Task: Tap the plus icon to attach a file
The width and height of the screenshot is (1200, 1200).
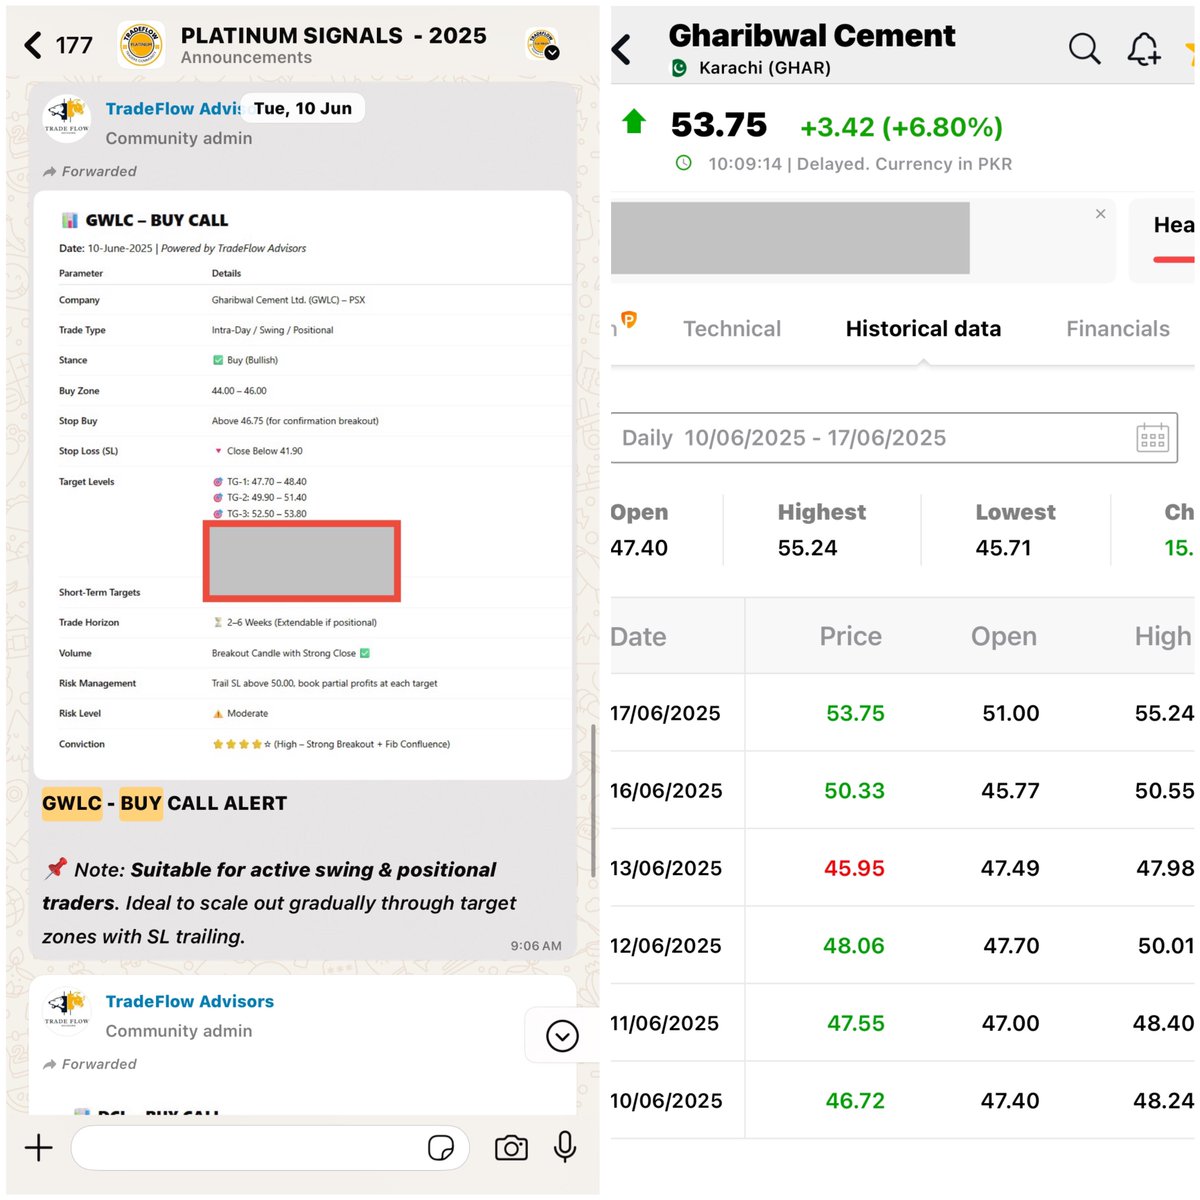Action: point(38,1147)
